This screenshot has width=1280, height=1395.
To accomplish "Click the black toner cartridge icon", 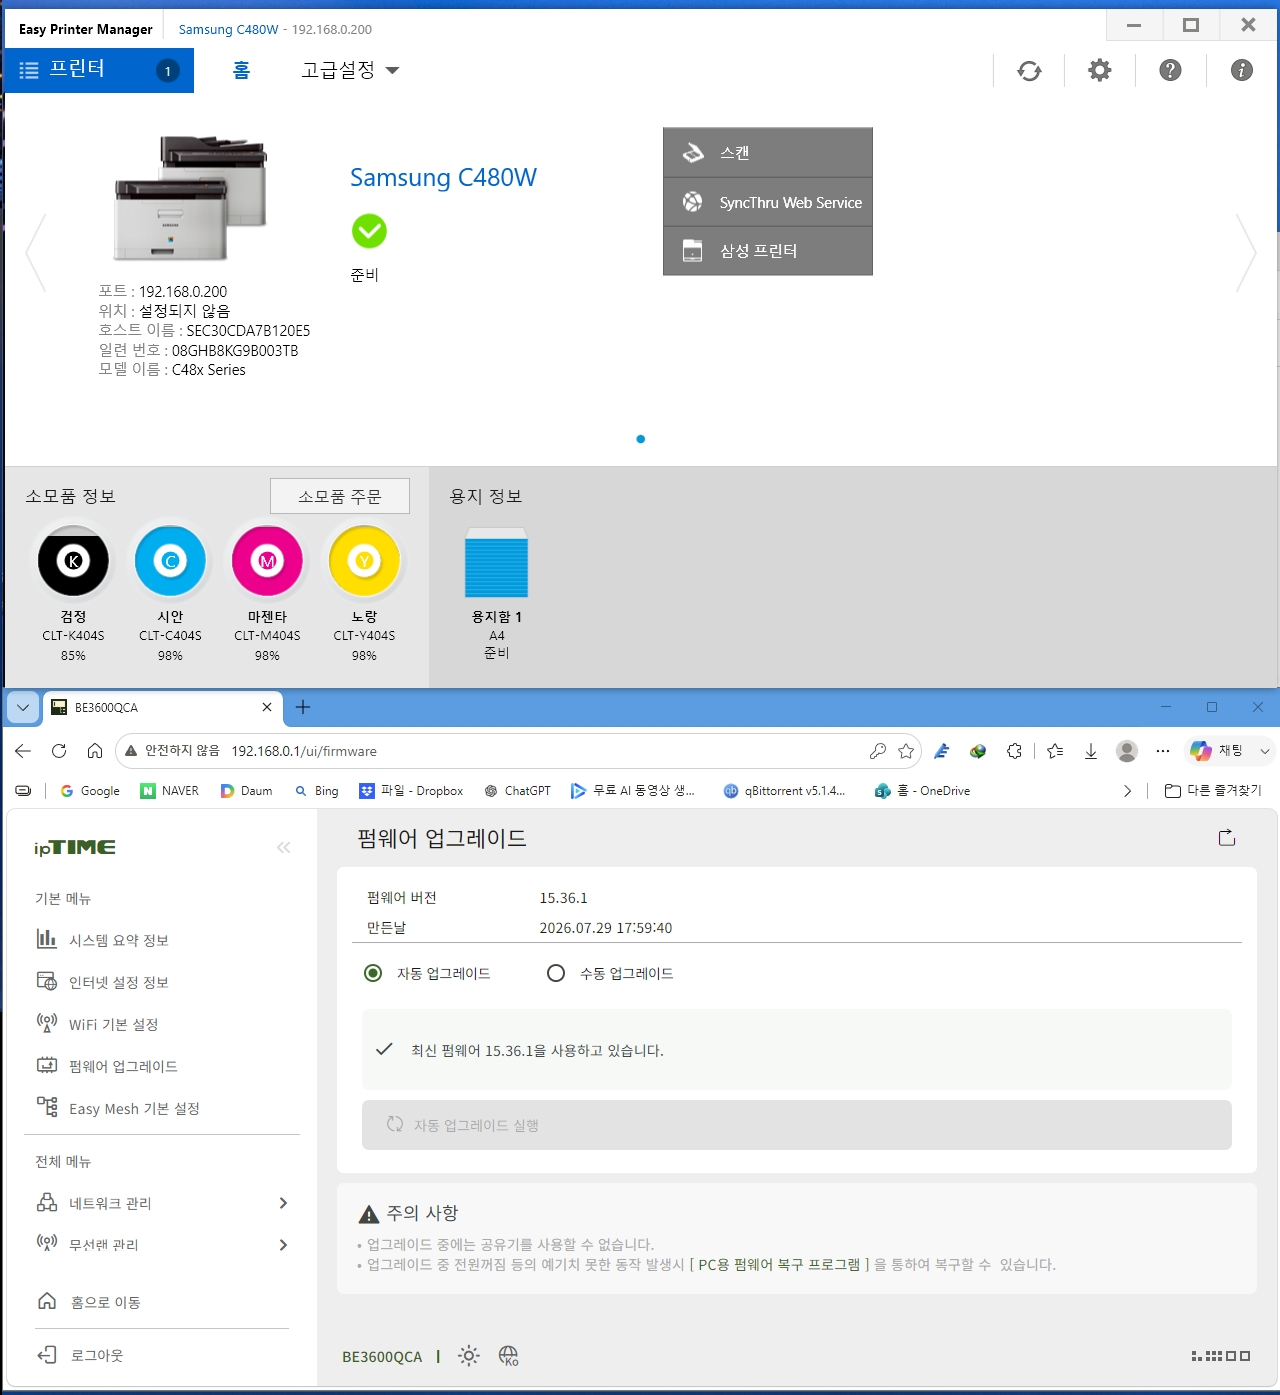I will 73,561.
